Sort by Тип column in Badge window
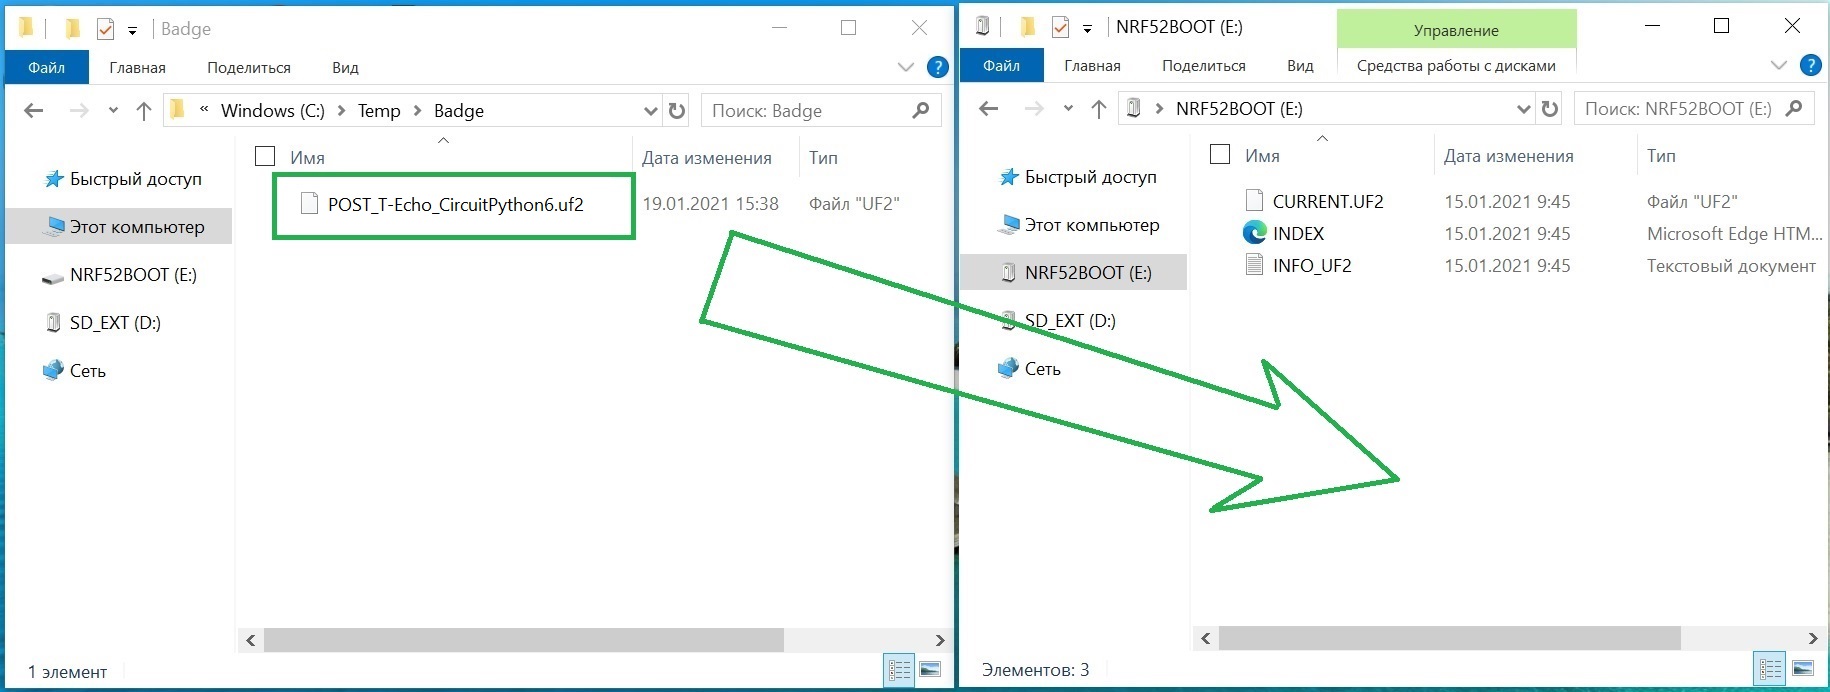Image resolution: width=1830 pixels, height=692 pixels. pyautogui.click(x=823, y=158)
